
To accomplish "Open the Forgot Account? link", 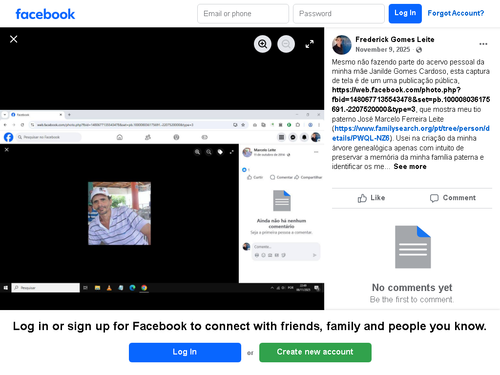I will coord(456,13).
